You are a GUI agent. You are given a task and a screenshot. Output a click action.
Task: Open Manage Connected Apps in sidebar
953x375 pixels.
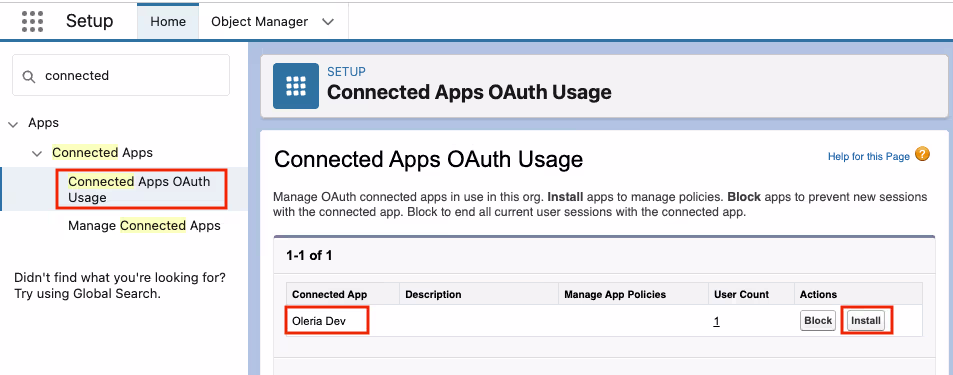[x=144, y=225]
